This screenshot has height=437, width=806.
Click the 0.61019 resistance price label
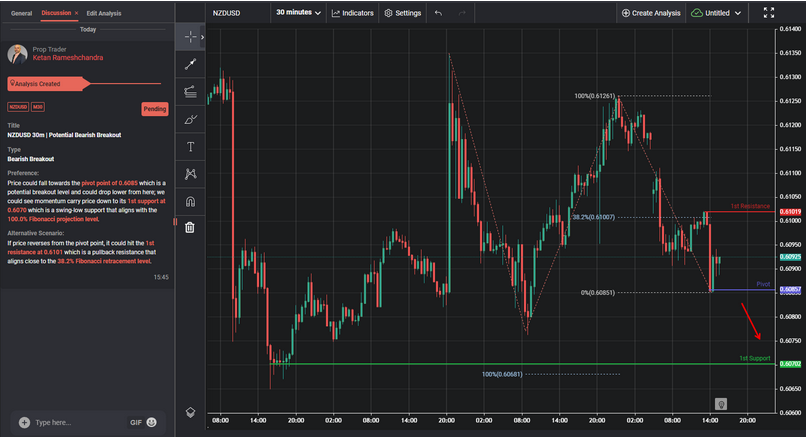coord(790,212)
